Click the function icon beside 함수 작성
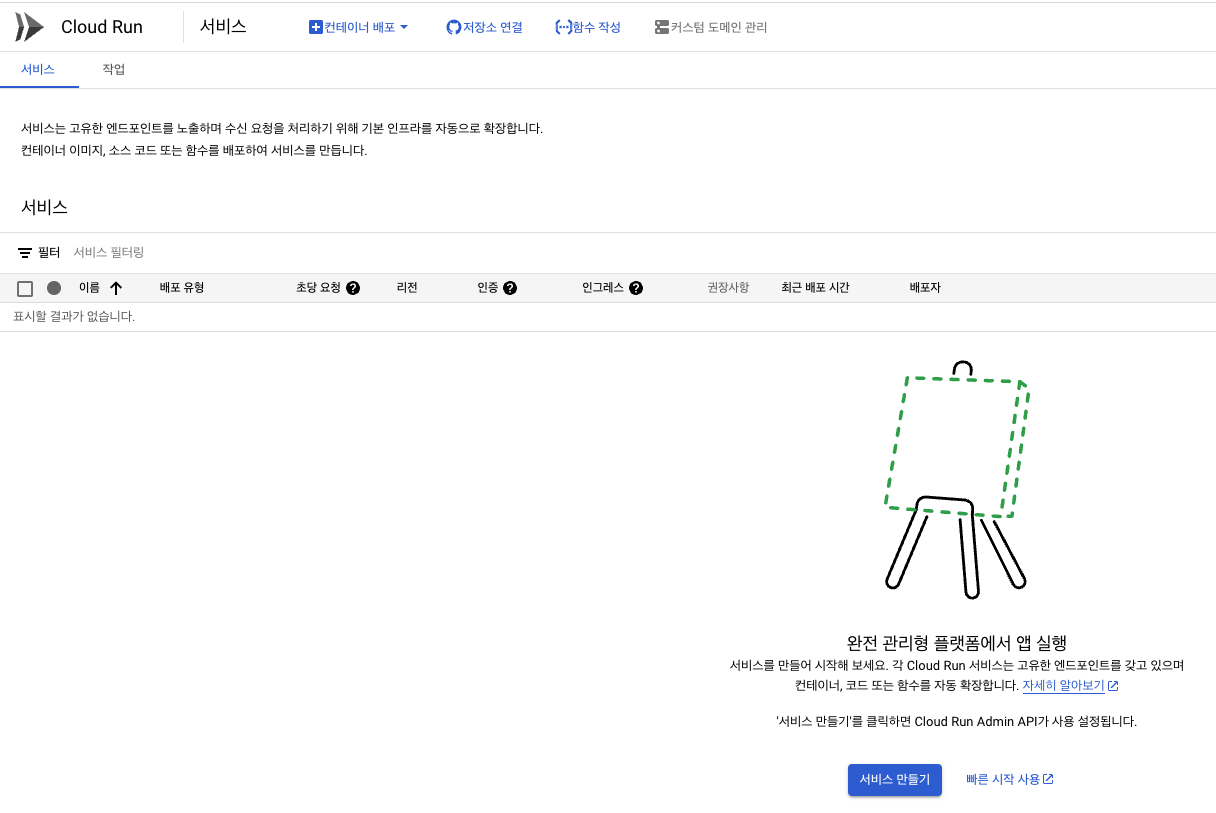The width and height of the screenshot is (1216, 813). point(563,27)
